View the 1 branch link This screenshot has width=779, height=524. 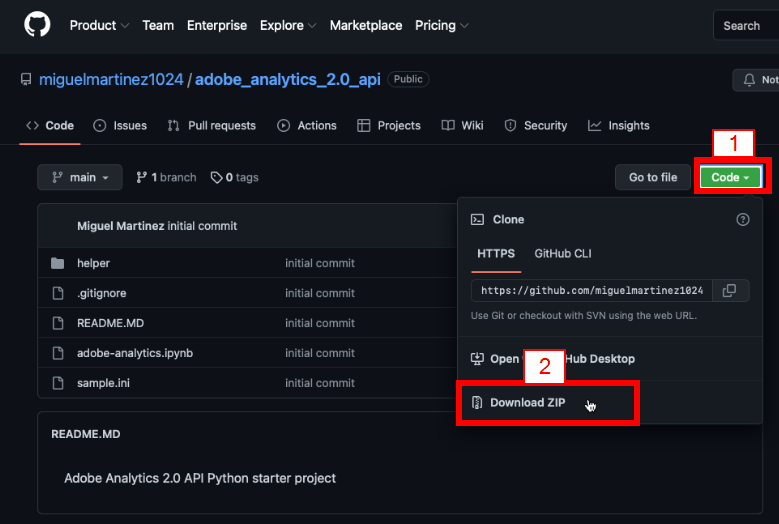[166, 177]
